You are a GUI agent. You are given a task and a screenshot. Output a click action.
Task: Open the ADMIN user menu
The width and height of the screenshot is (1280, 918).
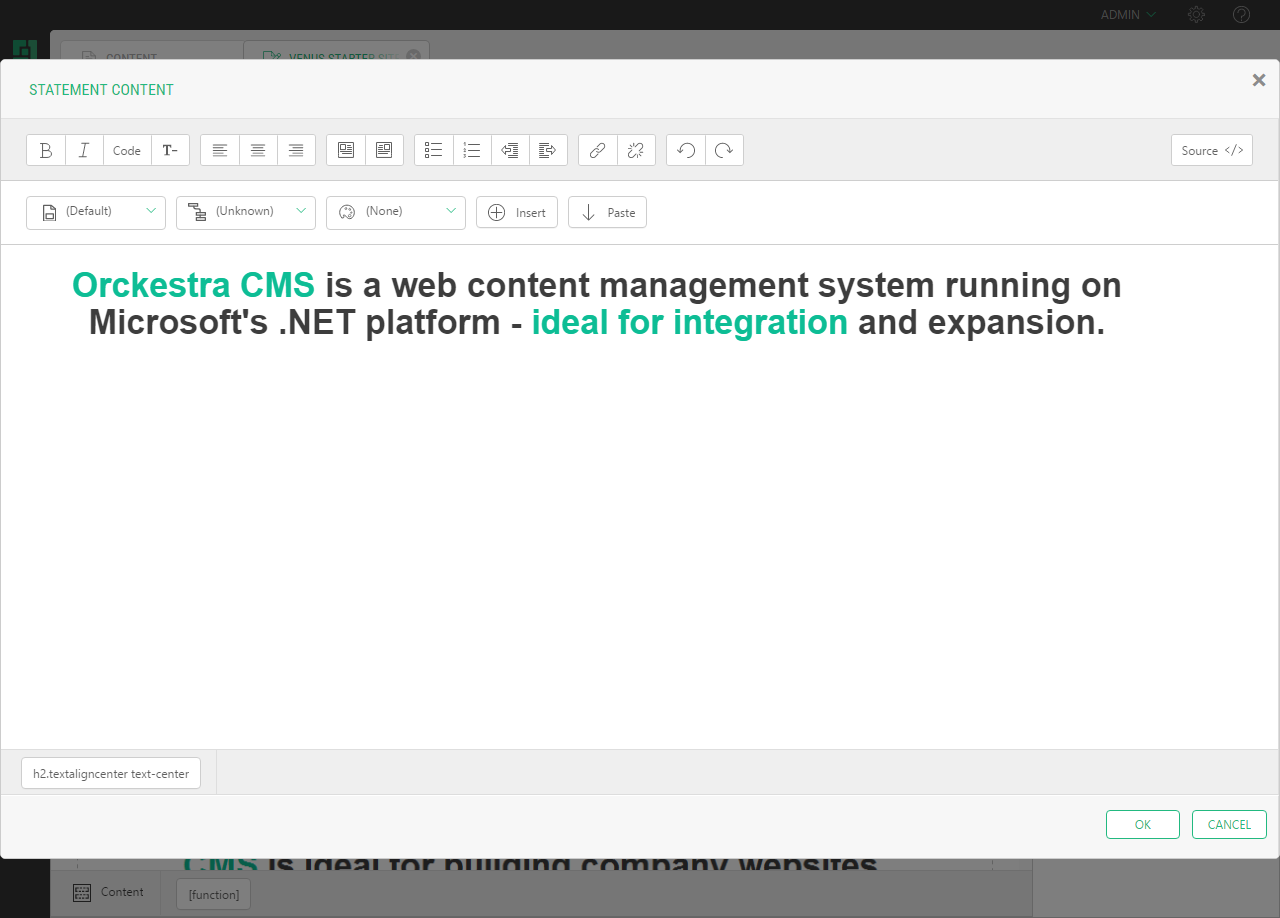pos(1128,15)
